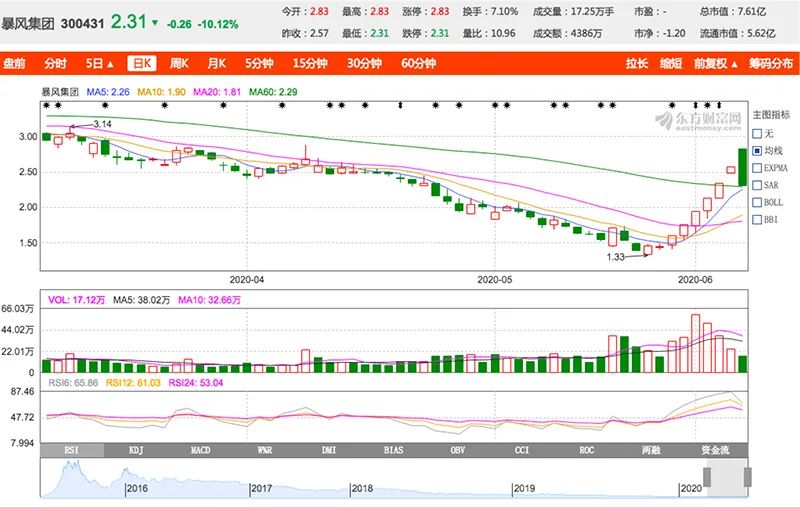Switch to the 盘前 pre-market tab
This screenshot has width=800, height=507.
pyautogui.click(x=14, y=63)
